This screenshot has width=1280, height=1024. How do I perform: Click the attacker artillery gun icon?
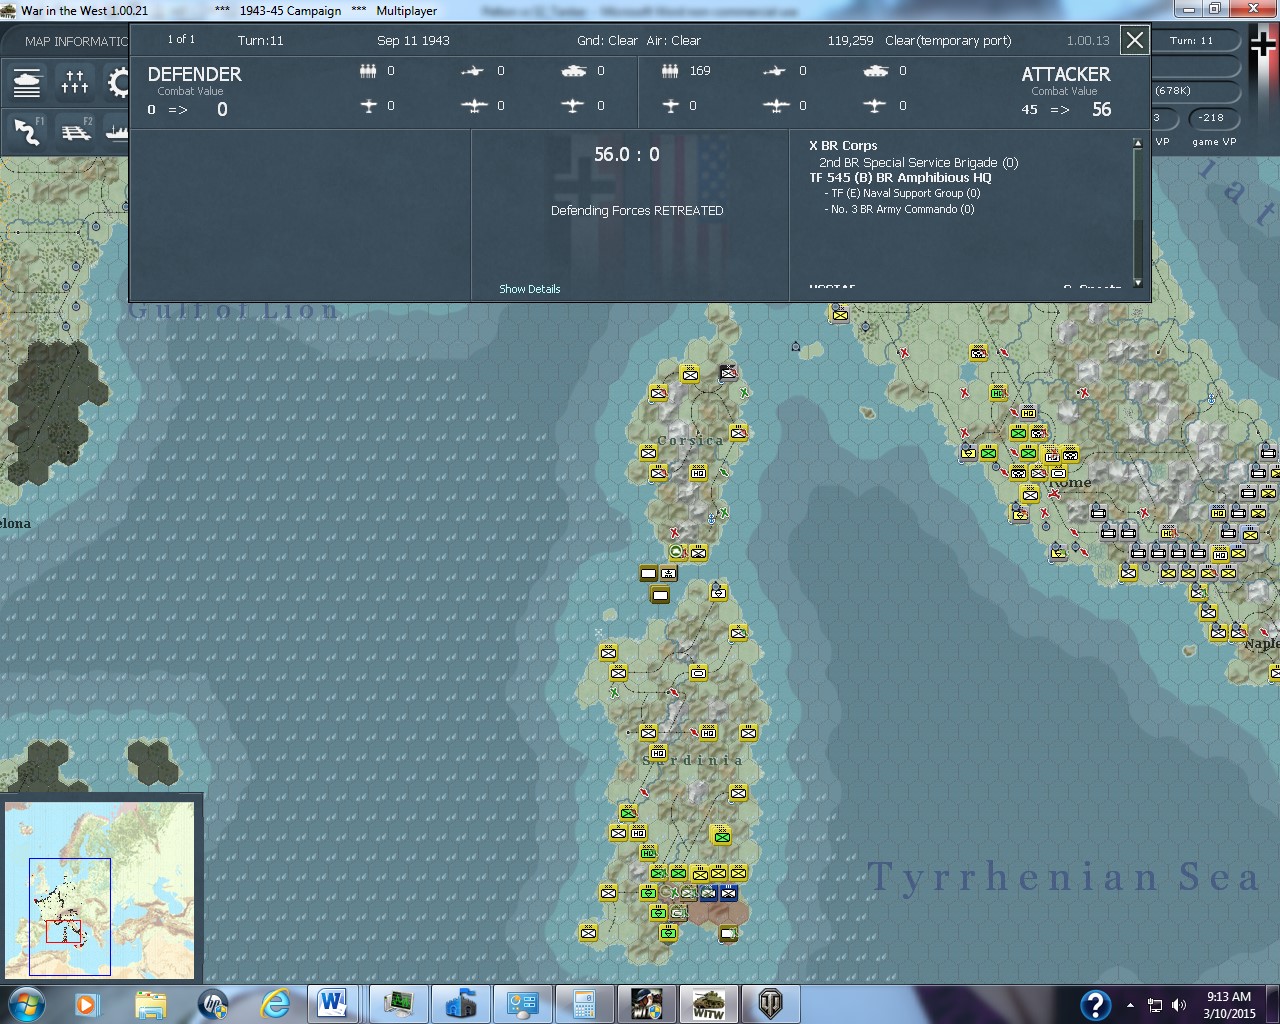pyautogui.click(x=774, y=71)
